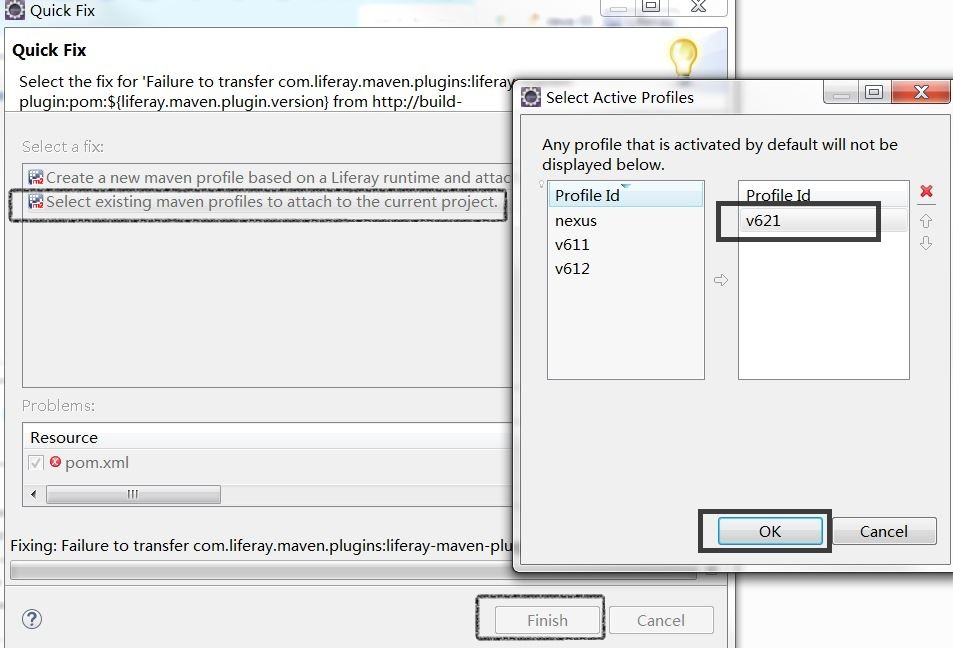Open the Quick Fix help icon
The image size is (953, 648).
(32, 619)
